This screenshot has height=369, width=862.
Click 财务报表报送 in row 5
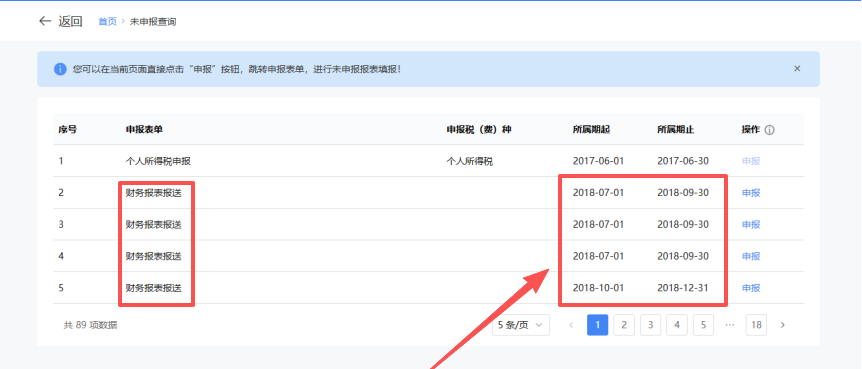click(x=153, y=288)
